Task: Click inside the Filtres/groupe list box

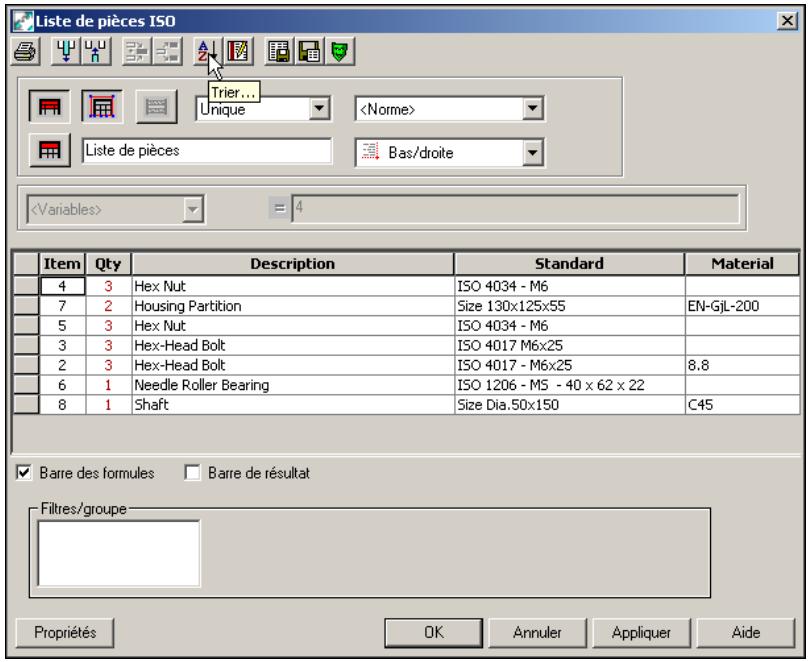Action: pos(119,553)
